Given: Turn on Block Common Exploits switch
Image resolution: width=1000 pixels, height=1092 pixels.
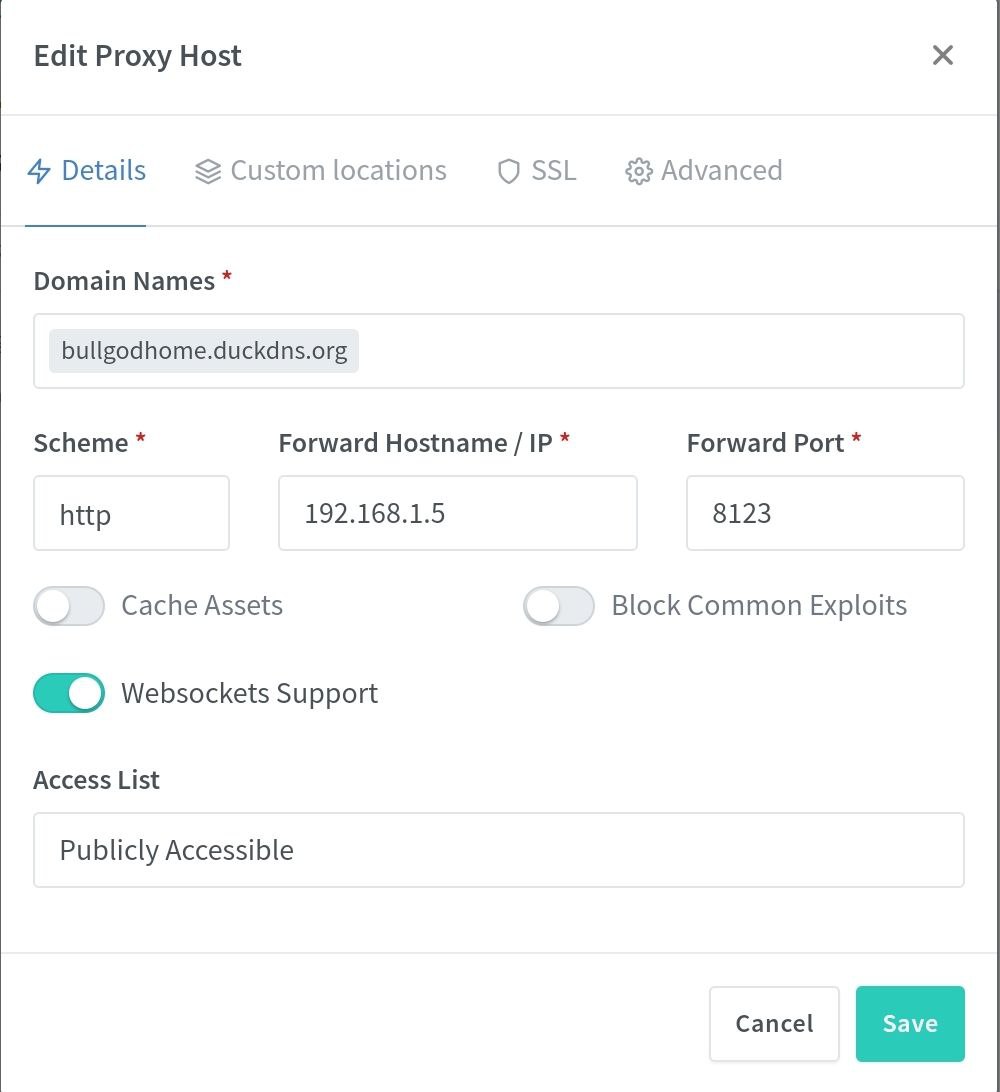Looking at the screenshot, I should (x=559, y=606).
